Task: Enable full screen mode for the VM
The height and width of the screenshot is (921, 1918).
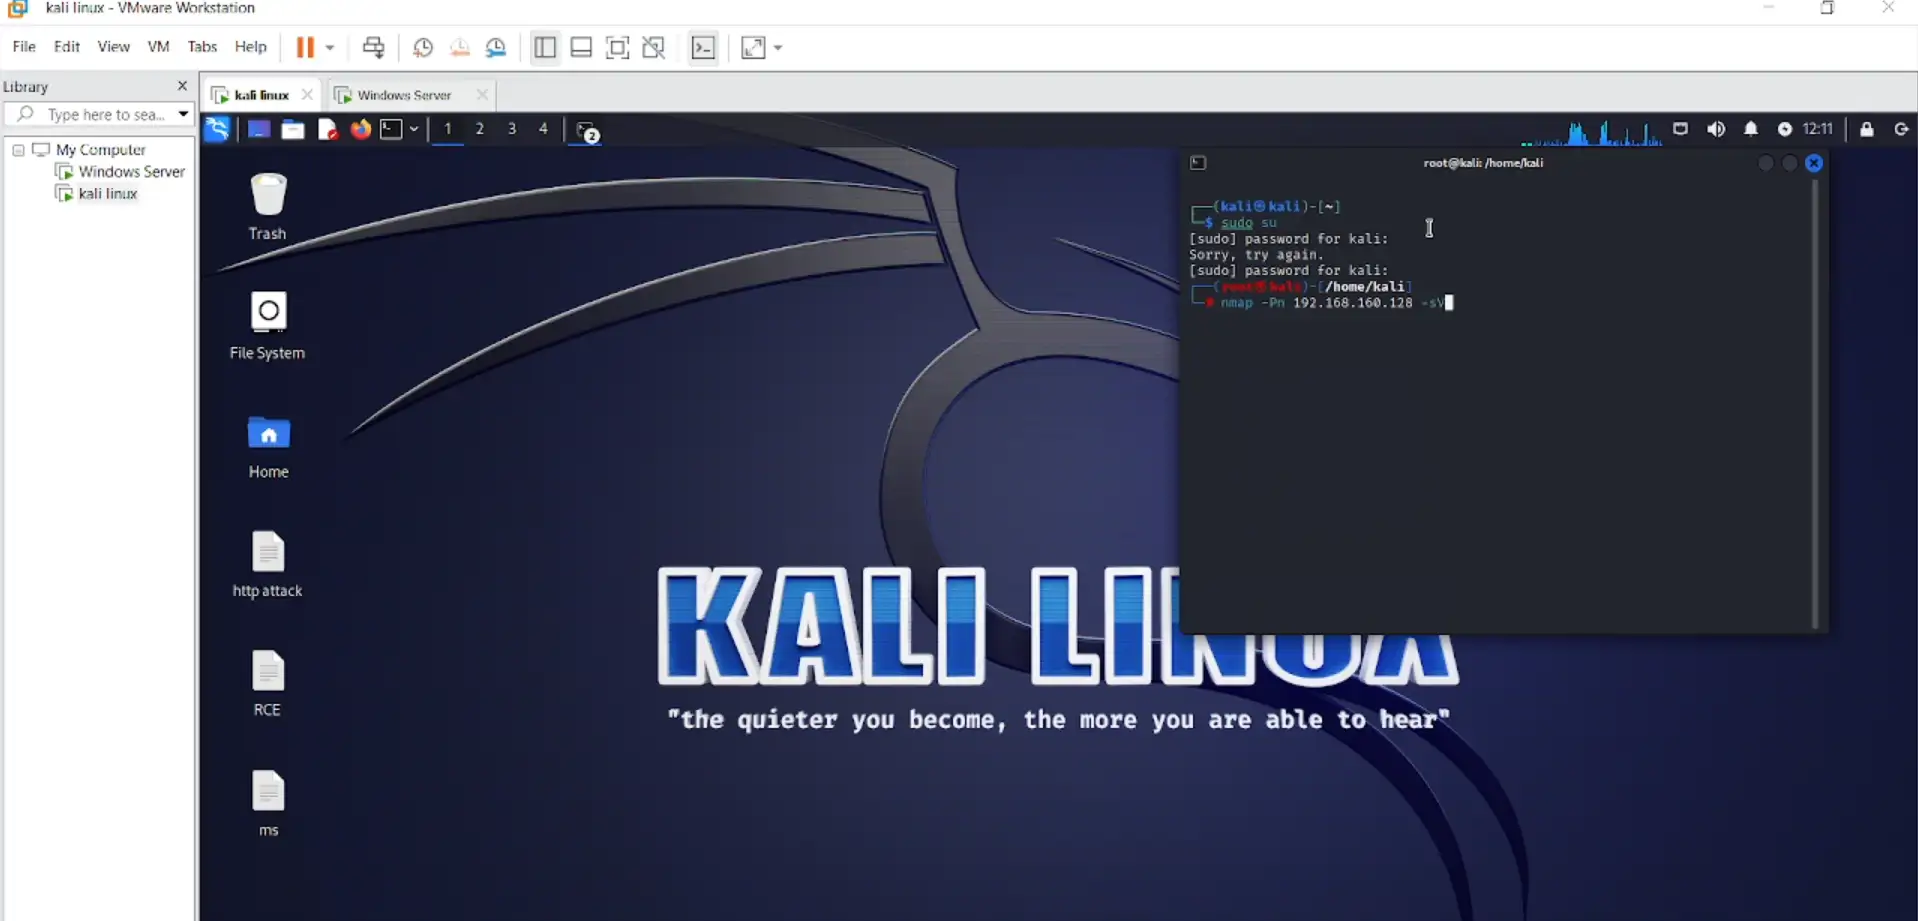Action: [617, 47]
